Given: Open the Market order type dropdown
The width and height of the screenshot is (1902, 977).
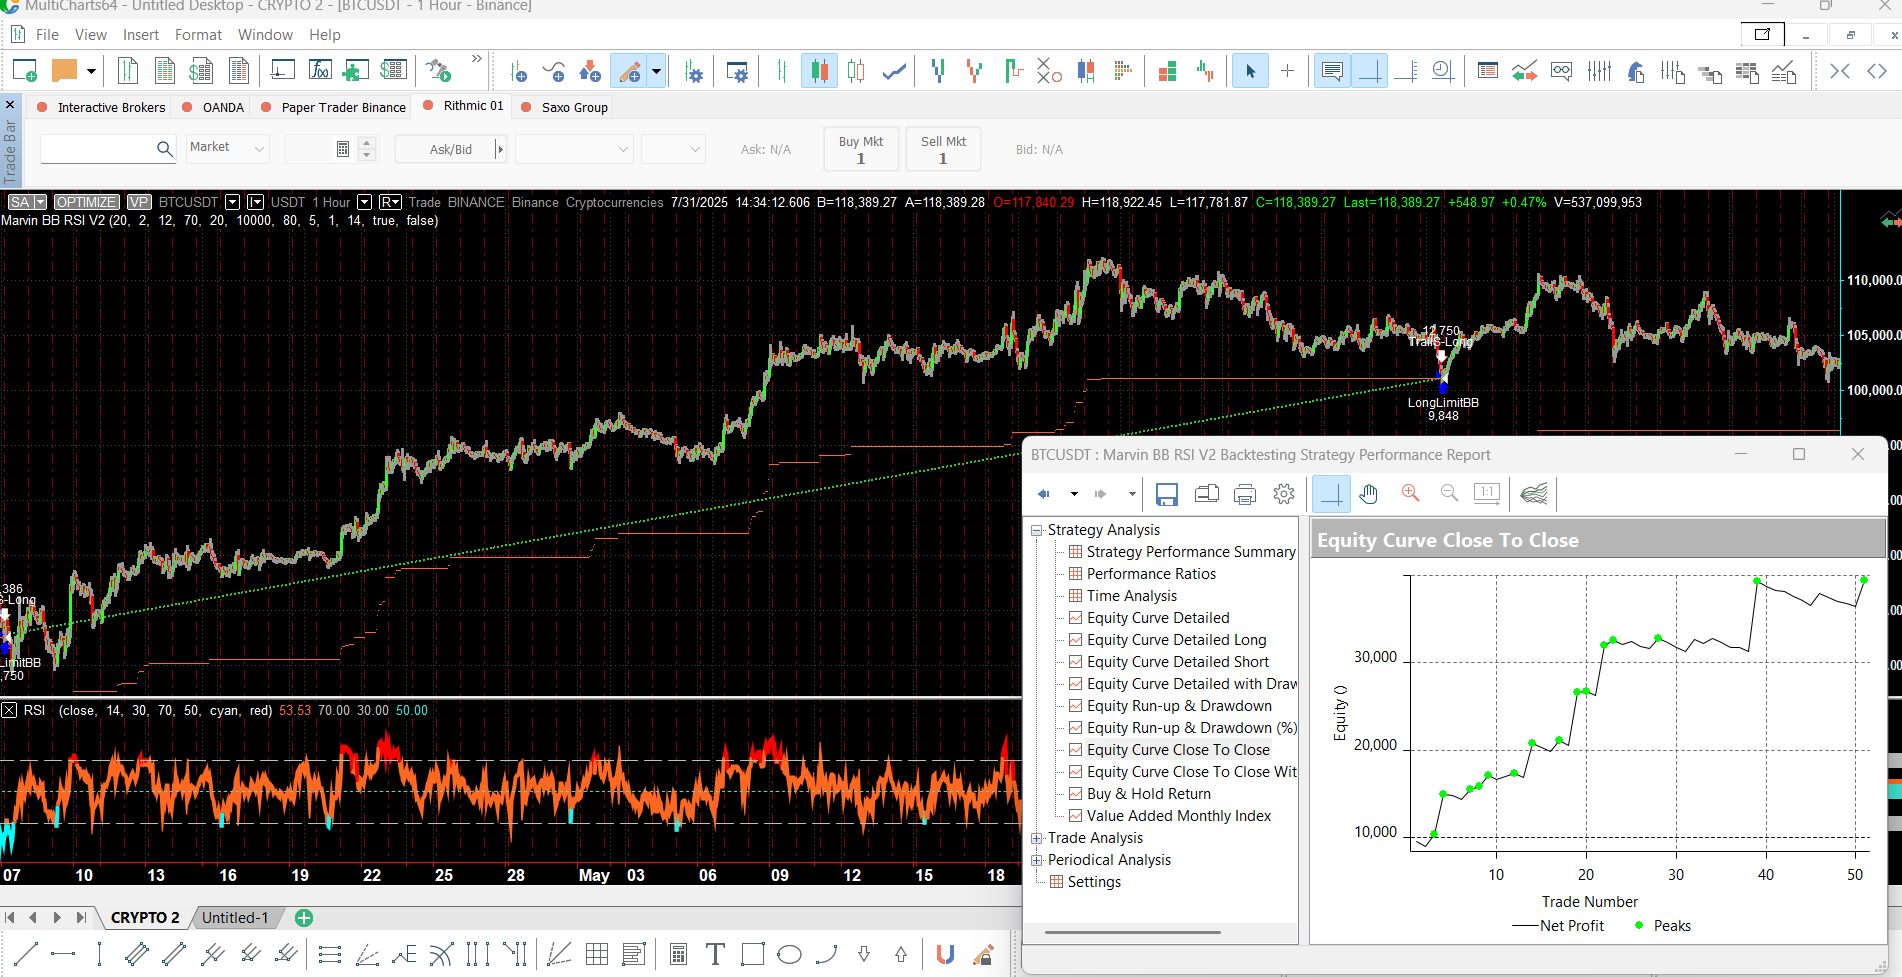Looking at the screenshot, I should point(228,148).
